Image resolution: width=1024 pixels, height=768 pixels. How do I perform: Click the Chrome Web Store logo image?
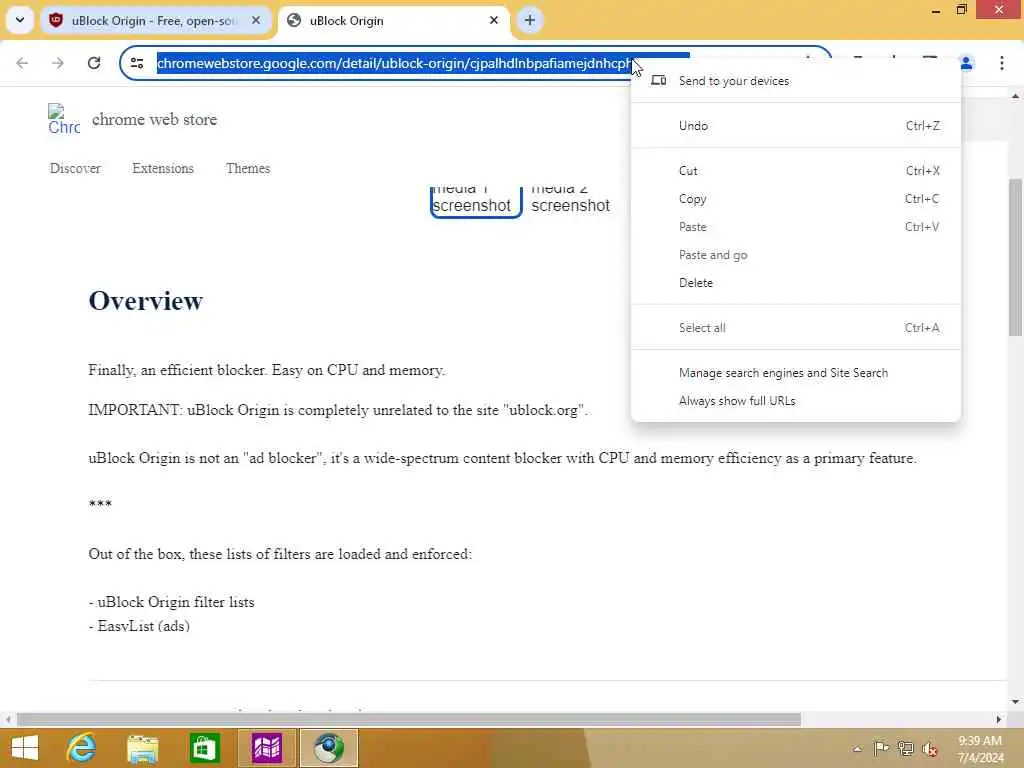click(64, 119)
